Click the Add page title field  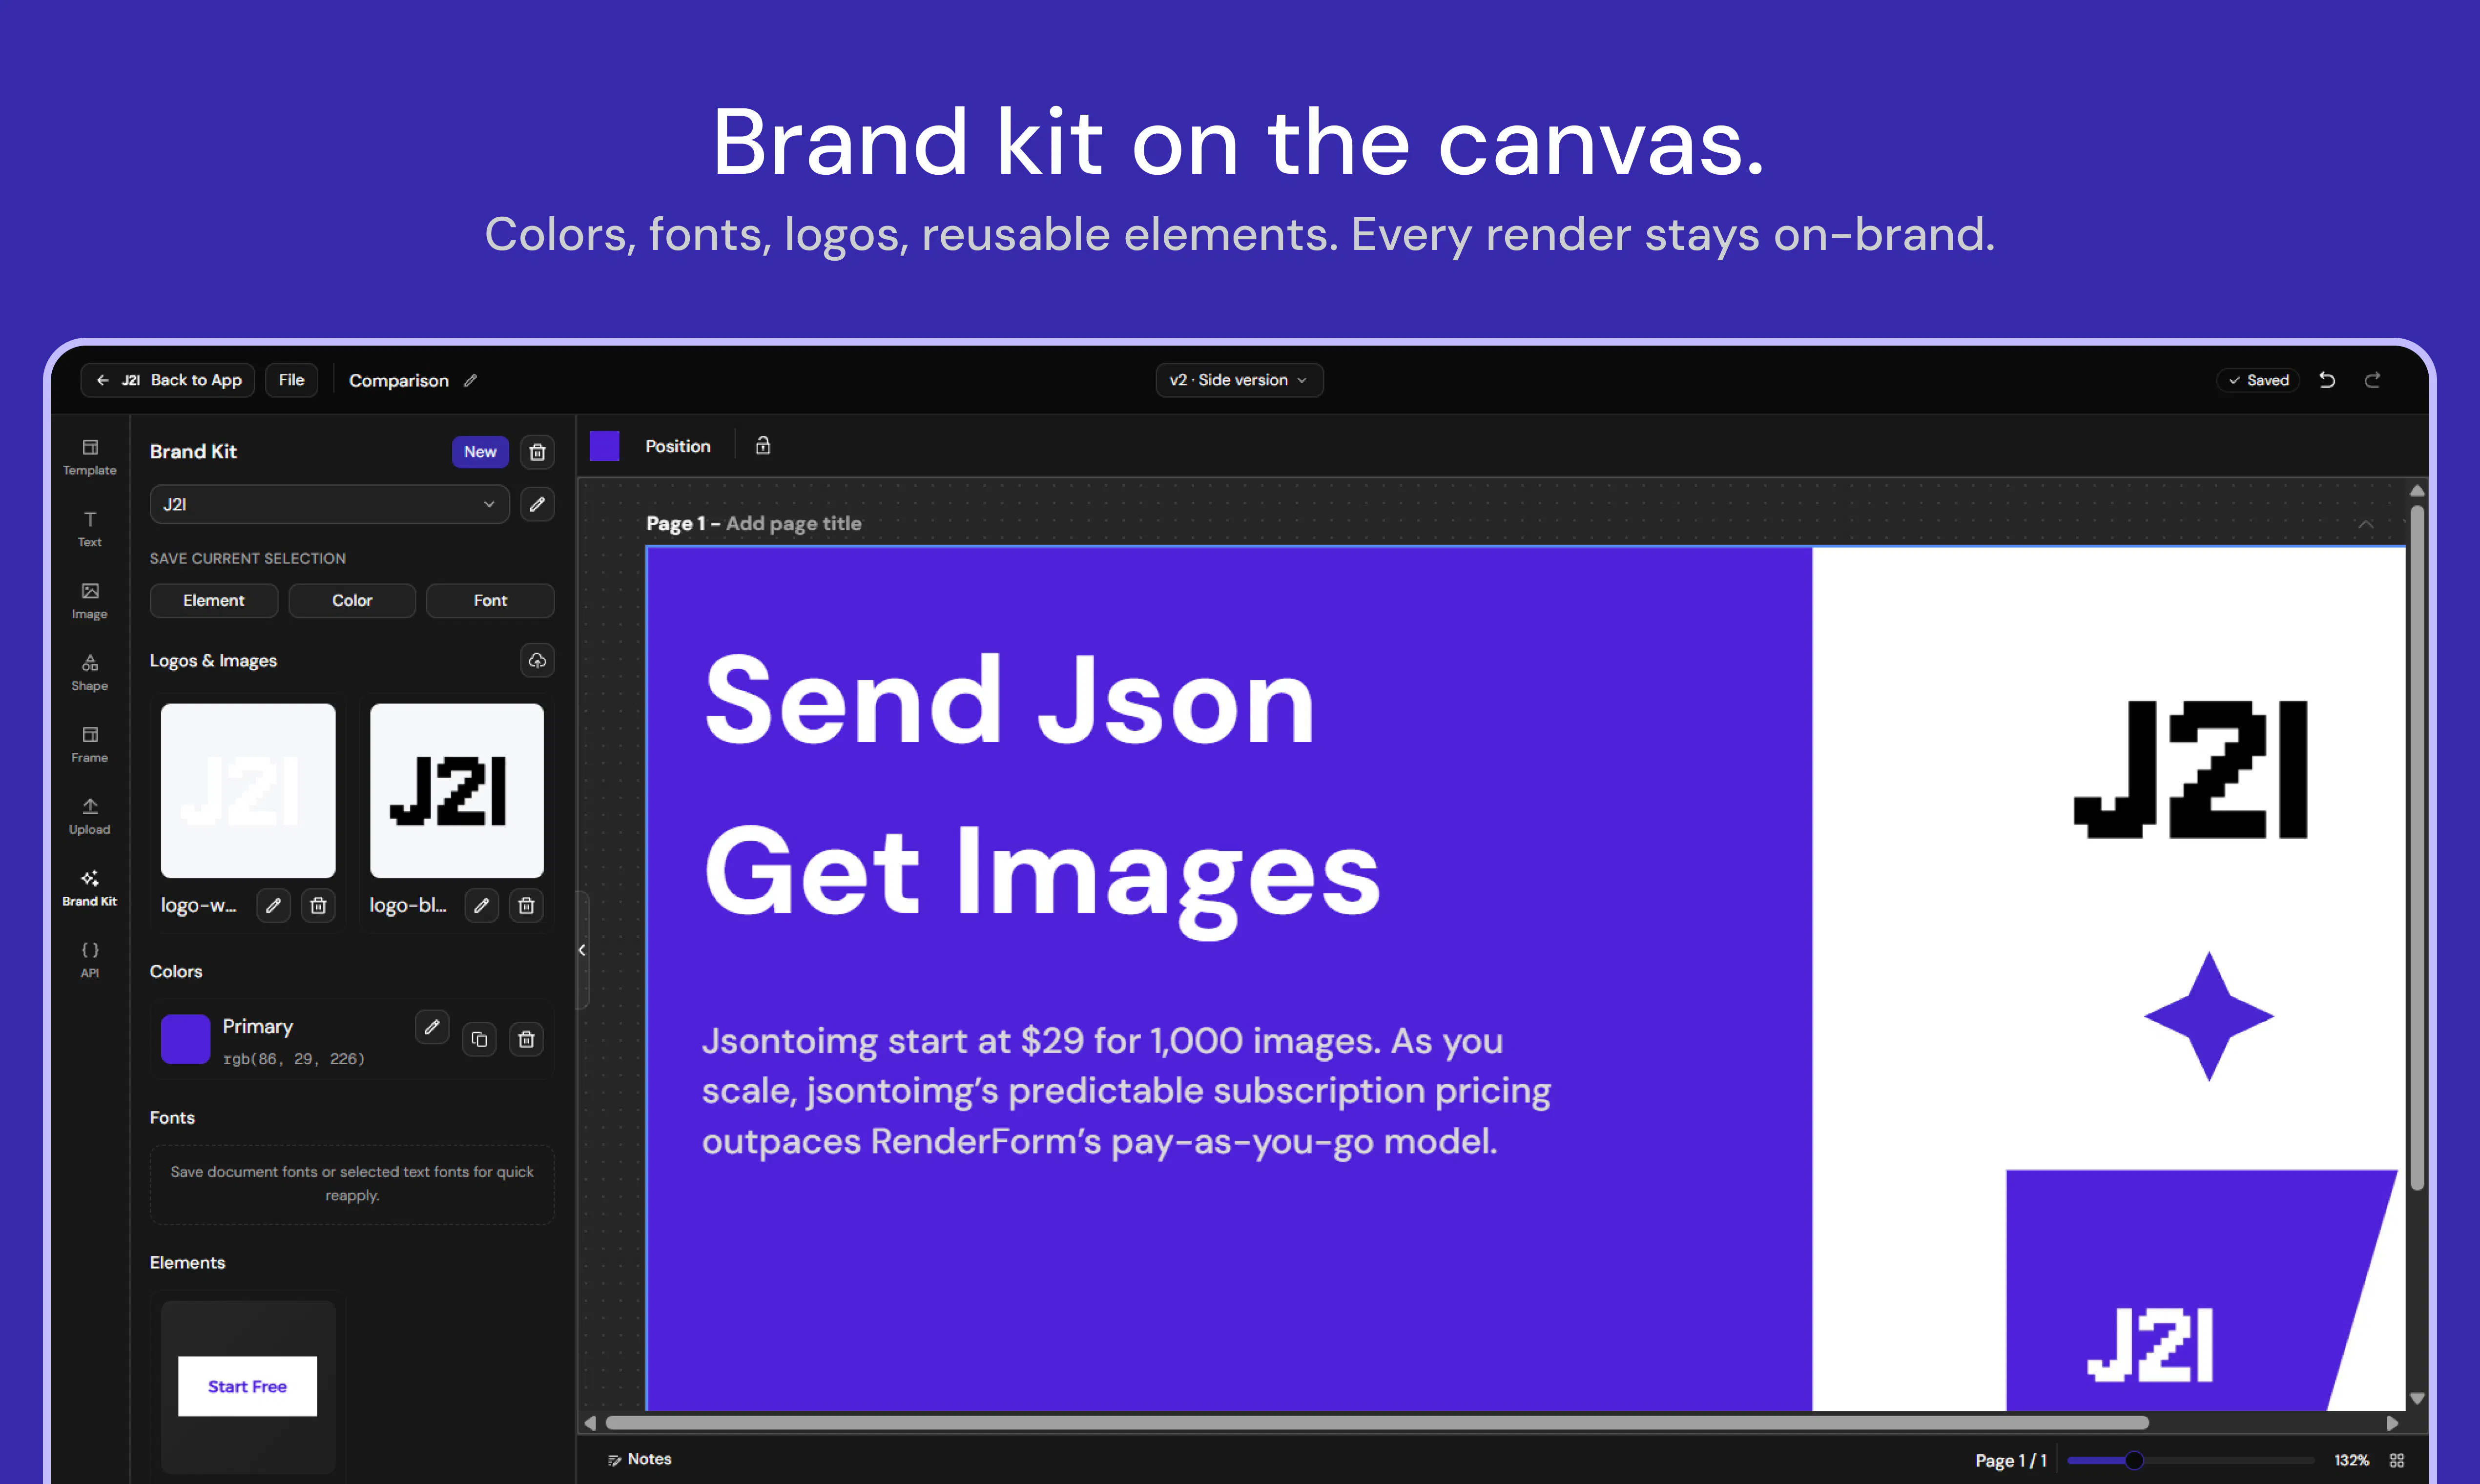click(793, 524)
